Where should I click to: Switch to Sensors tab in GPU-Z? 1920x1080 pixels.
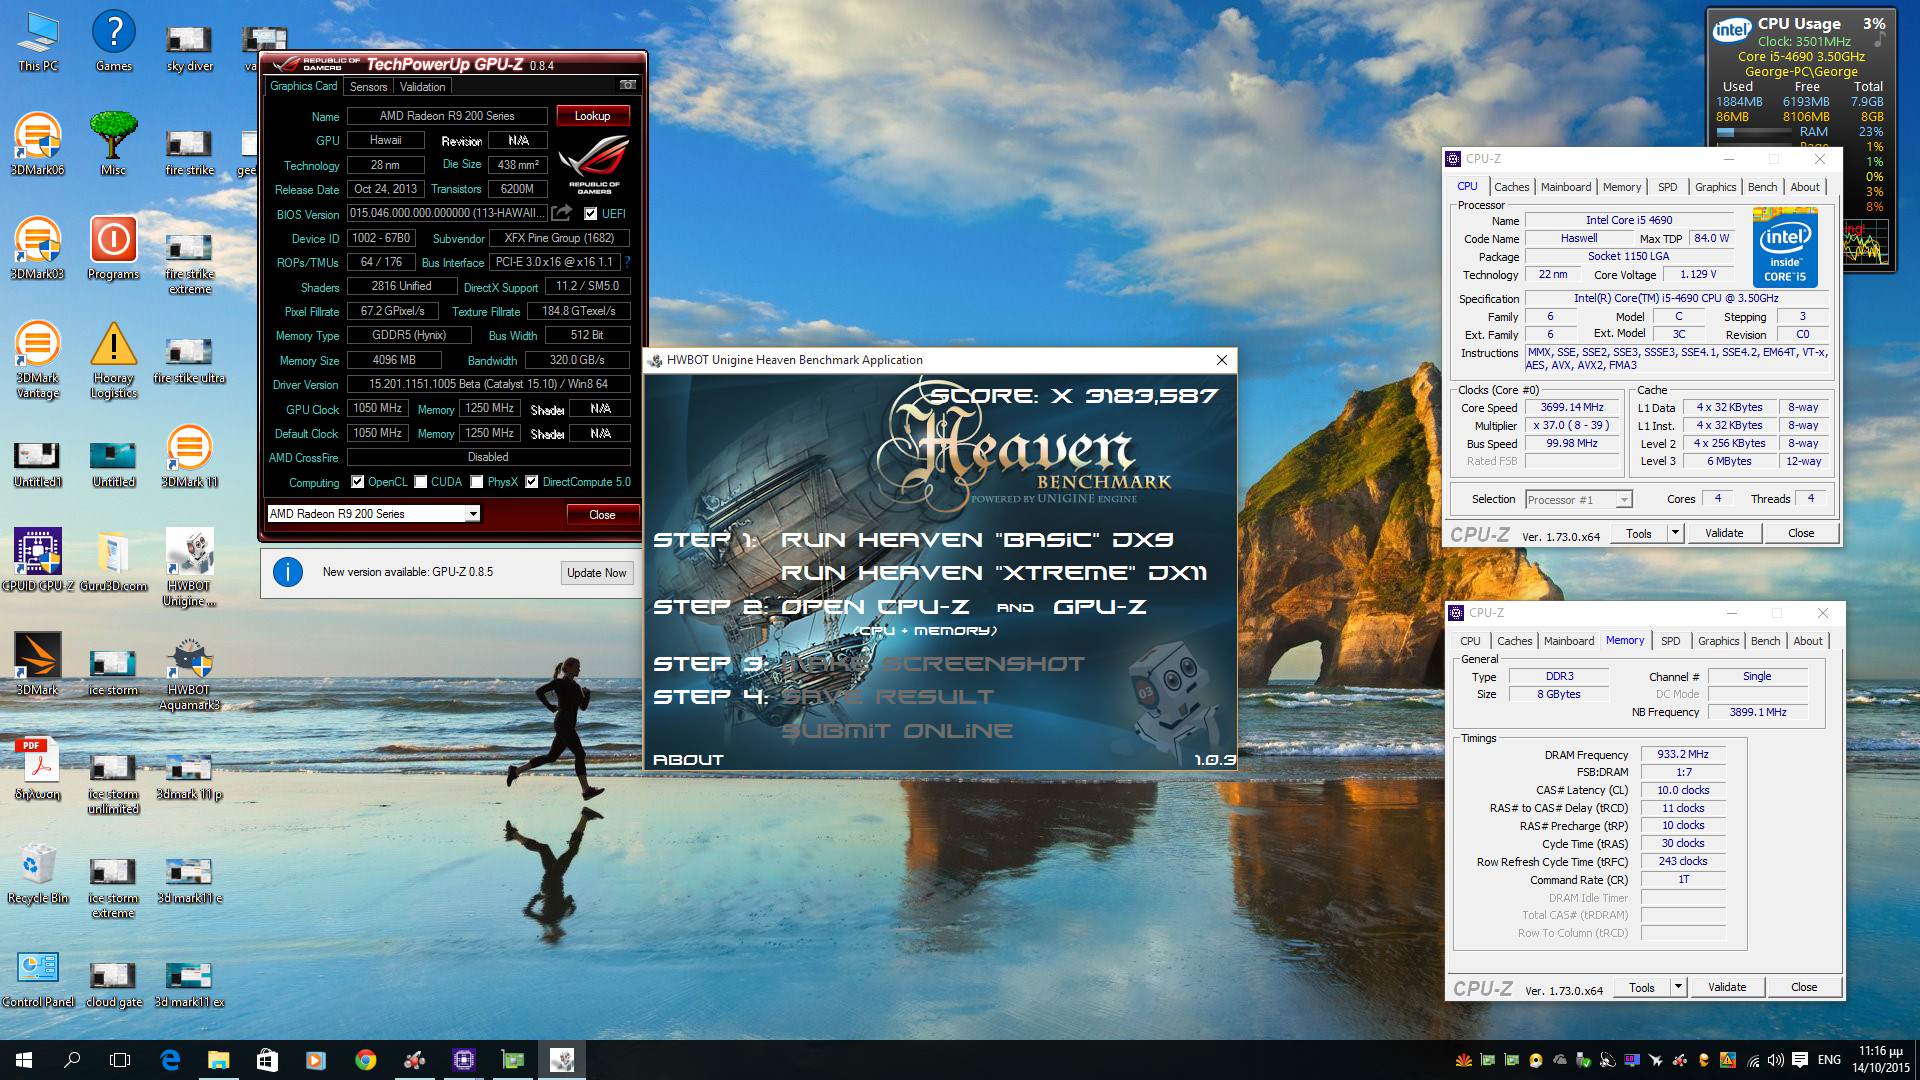[x=369, y=87]
